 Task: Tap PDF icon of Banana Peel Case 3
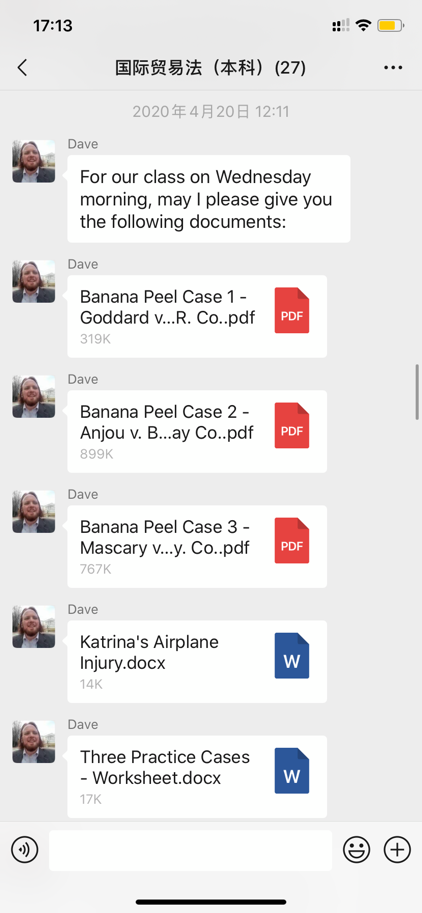point(292,541)
